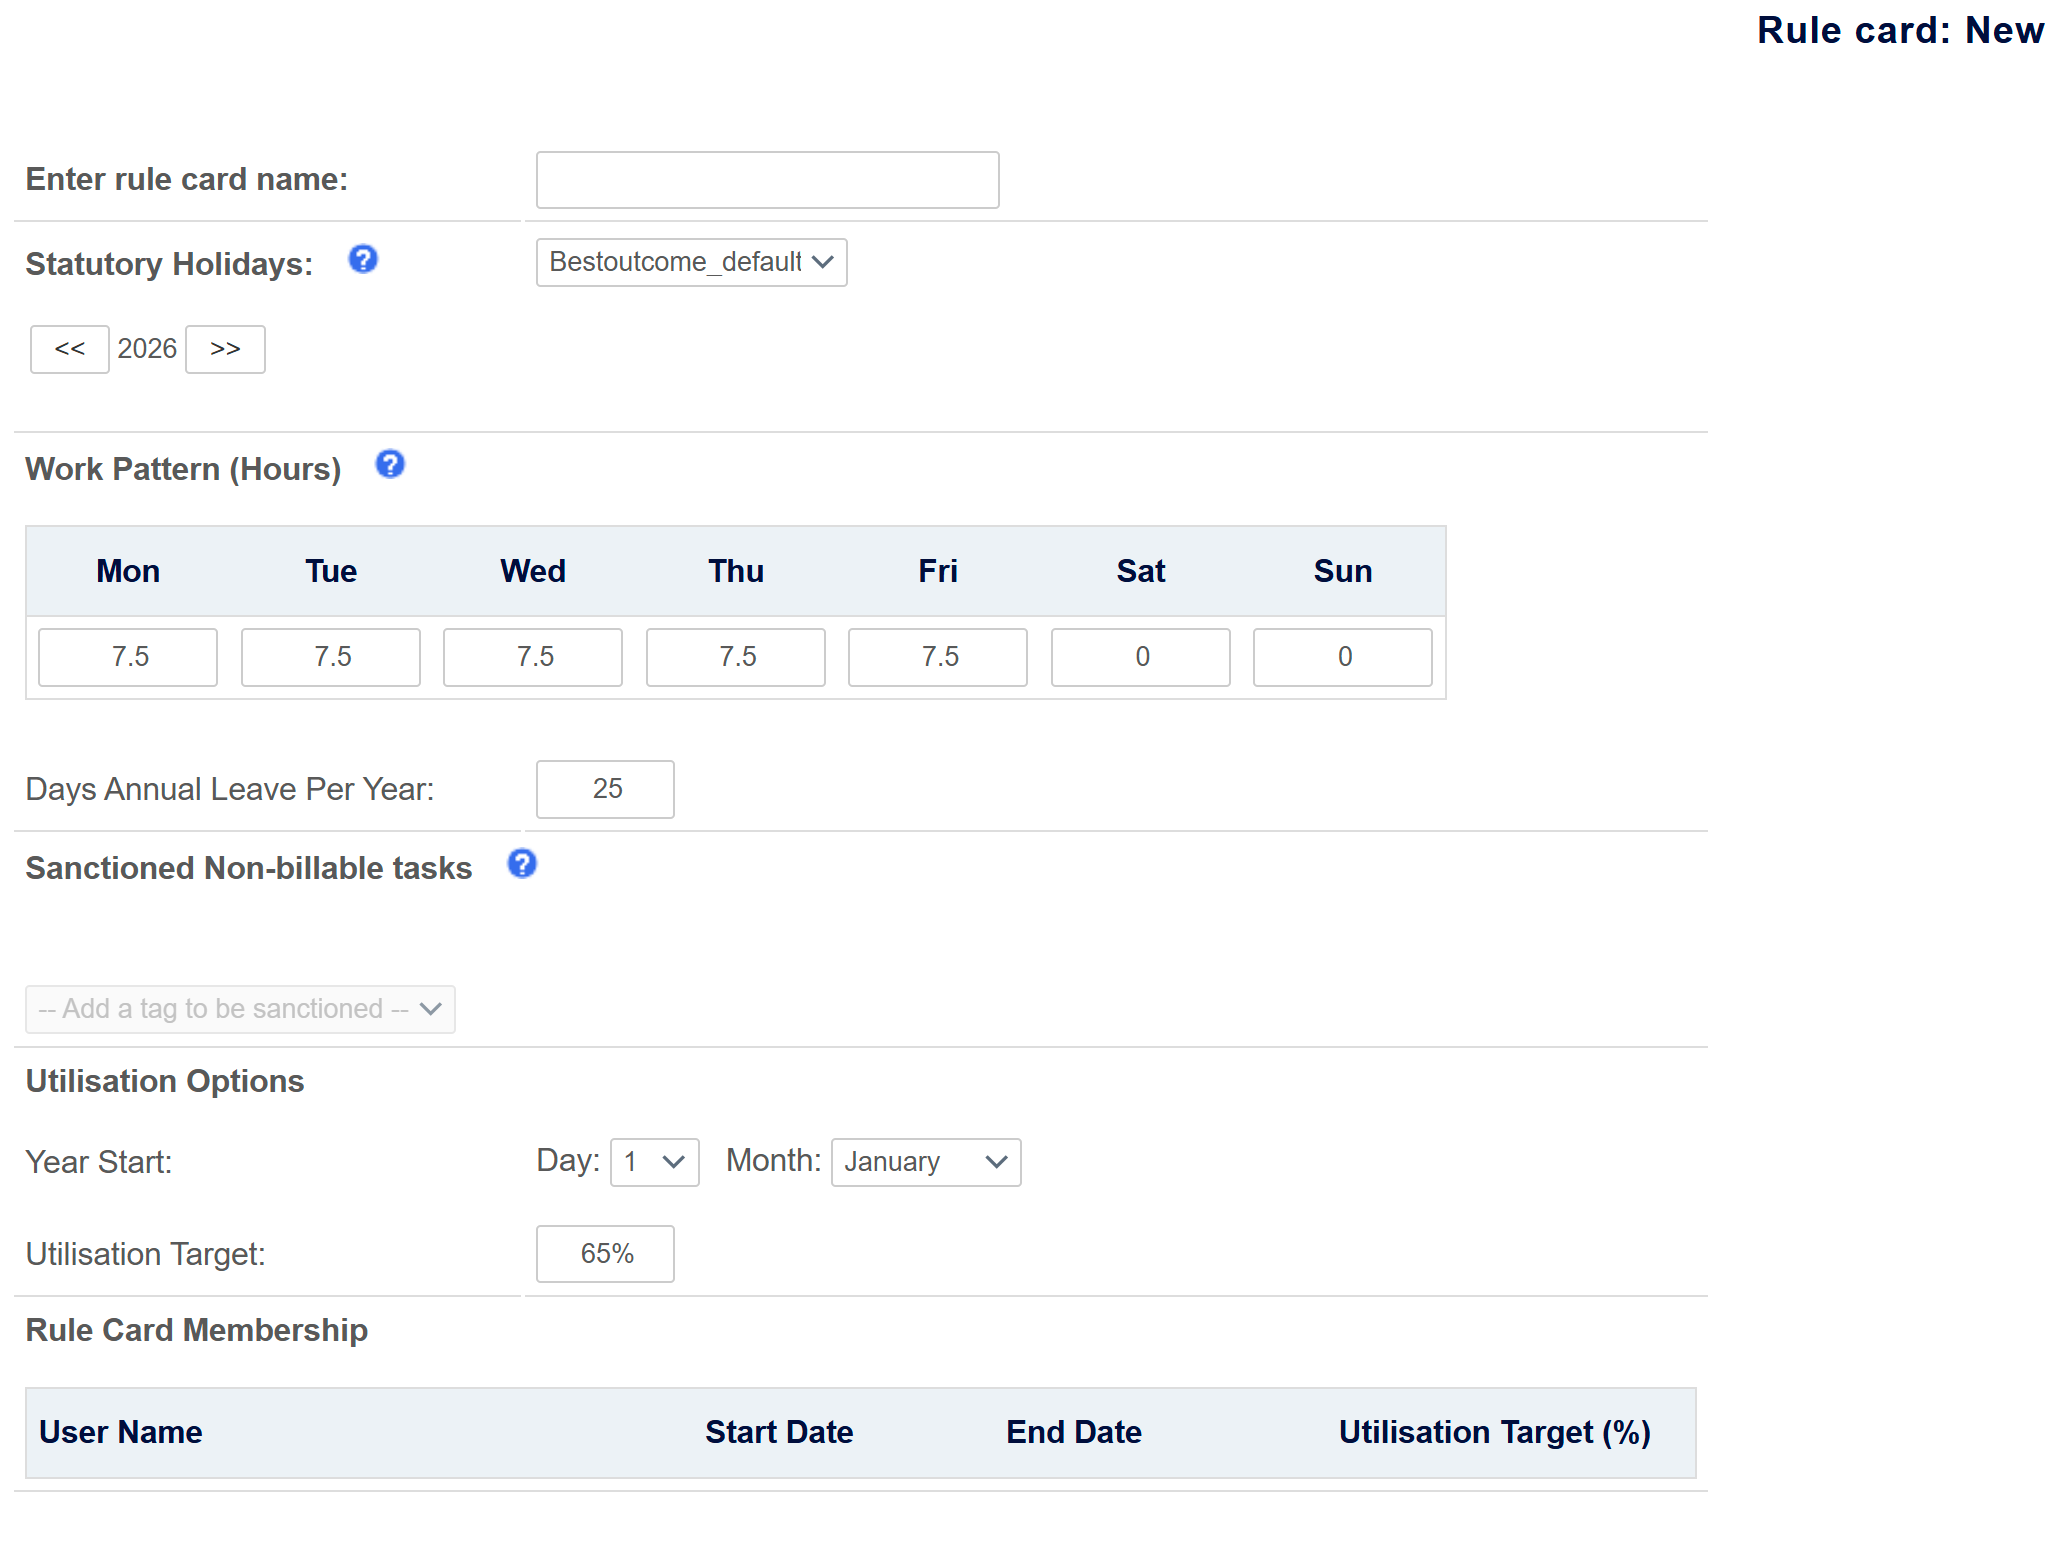
Task: Expand the Add a tag to be sanctioned dropdown
Action: [240, 1009]
